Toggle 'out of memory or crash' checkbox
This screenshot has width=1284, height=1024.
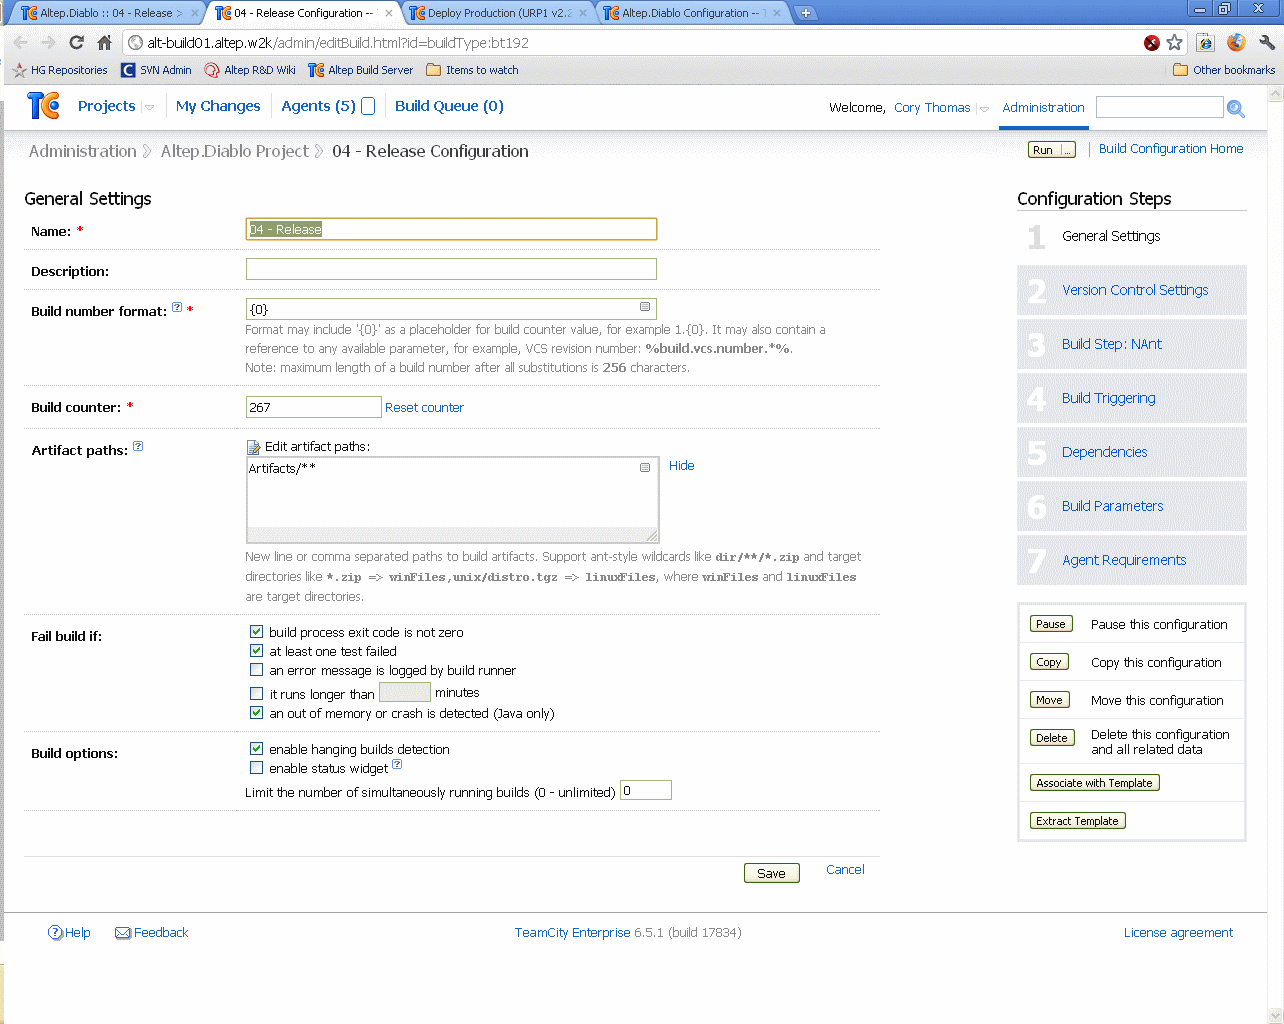(x=256, y=713)
